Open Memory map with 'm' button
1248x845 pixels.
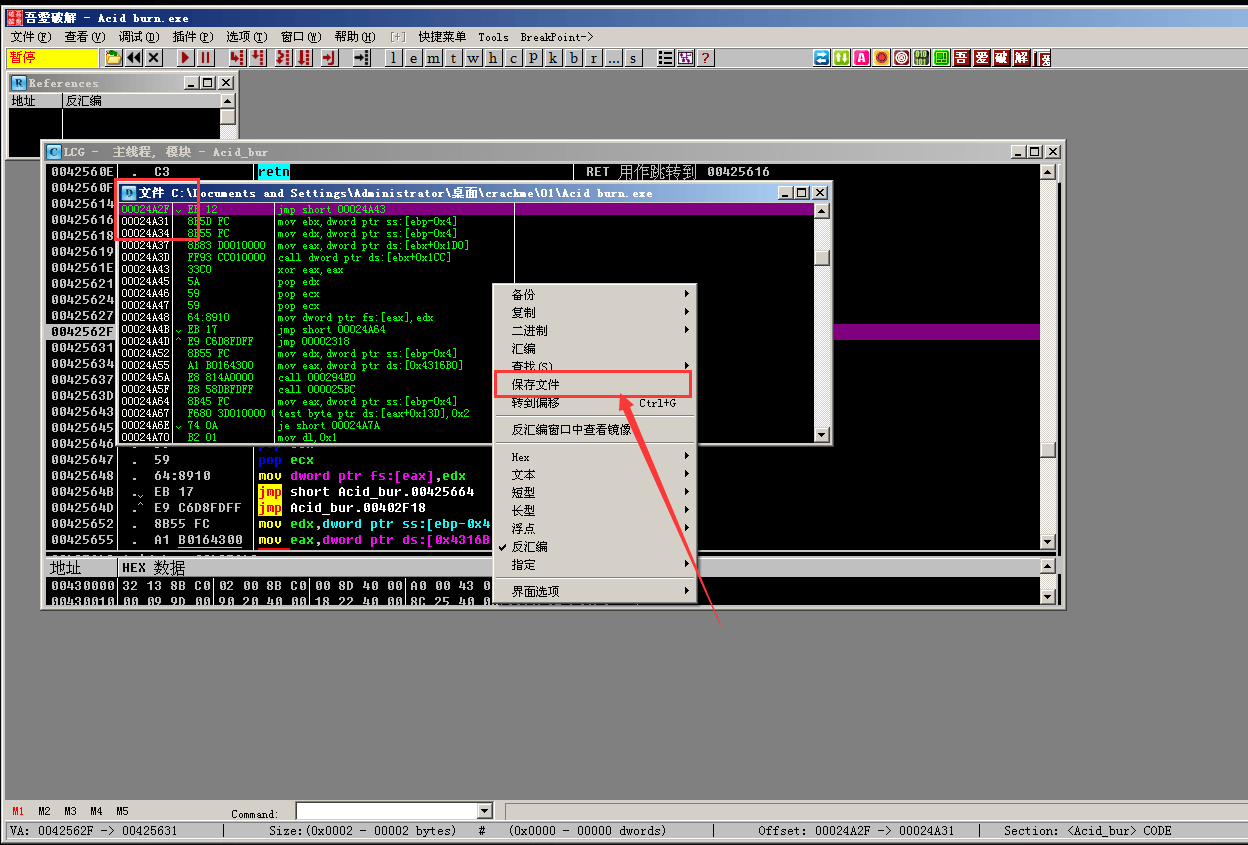coord(433,58)
